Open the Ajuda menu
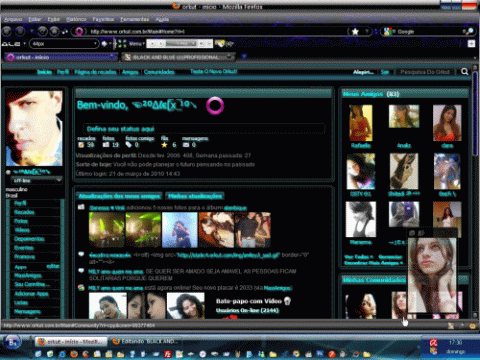Viewport: 480px width, 360px height. [162, 19]
